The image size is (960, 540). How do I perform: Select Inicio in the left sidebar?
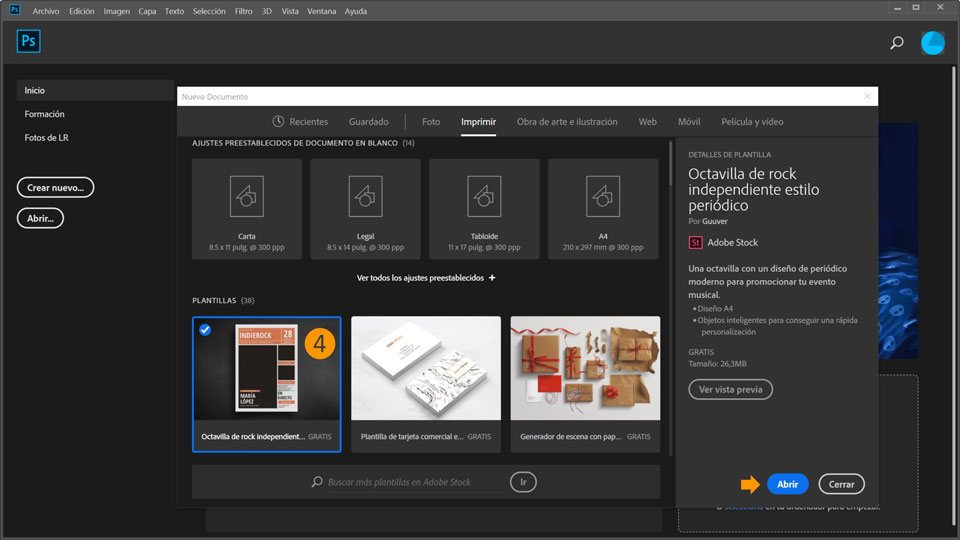coord(95,90)
